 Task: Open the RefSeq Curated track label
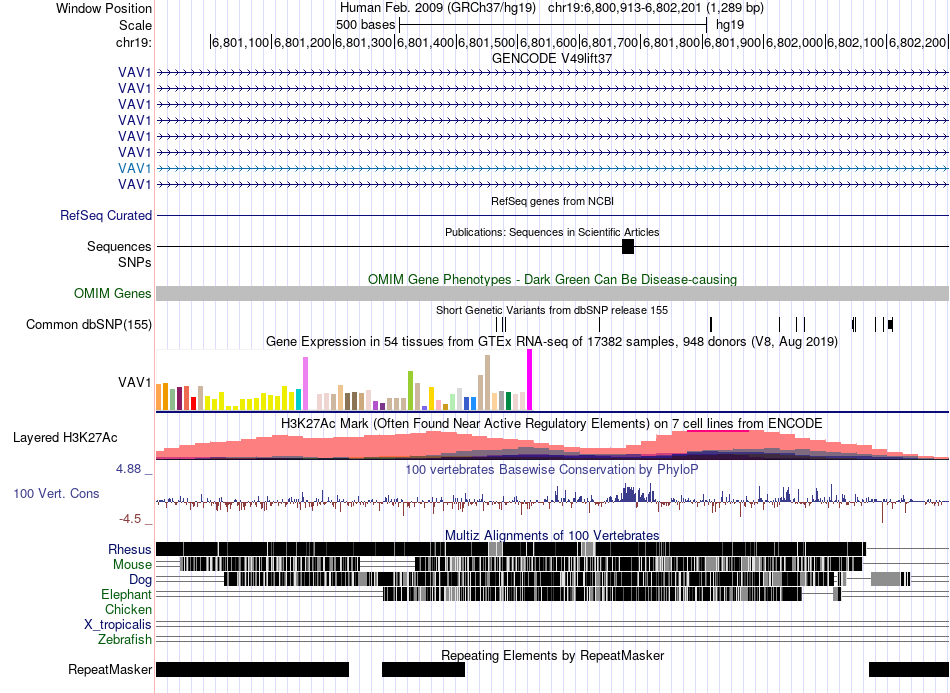[106, 216]
